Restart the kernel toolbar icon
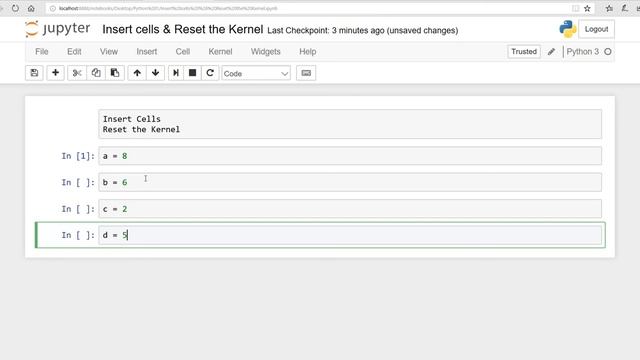 tap(210, 73)
